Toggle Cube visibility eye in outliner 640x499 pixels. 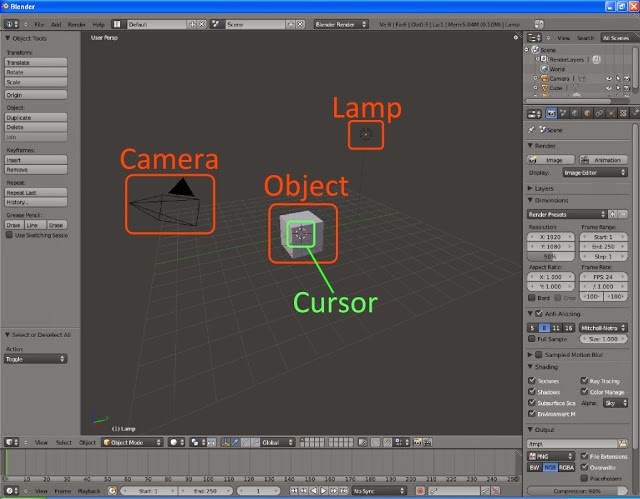[609, 88]
